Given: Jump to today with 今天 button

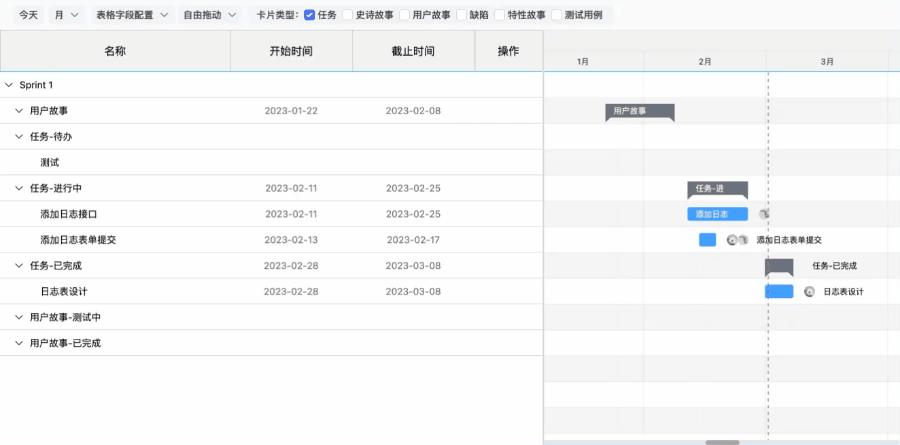Looking at the screenshot, I should (29, 15).
